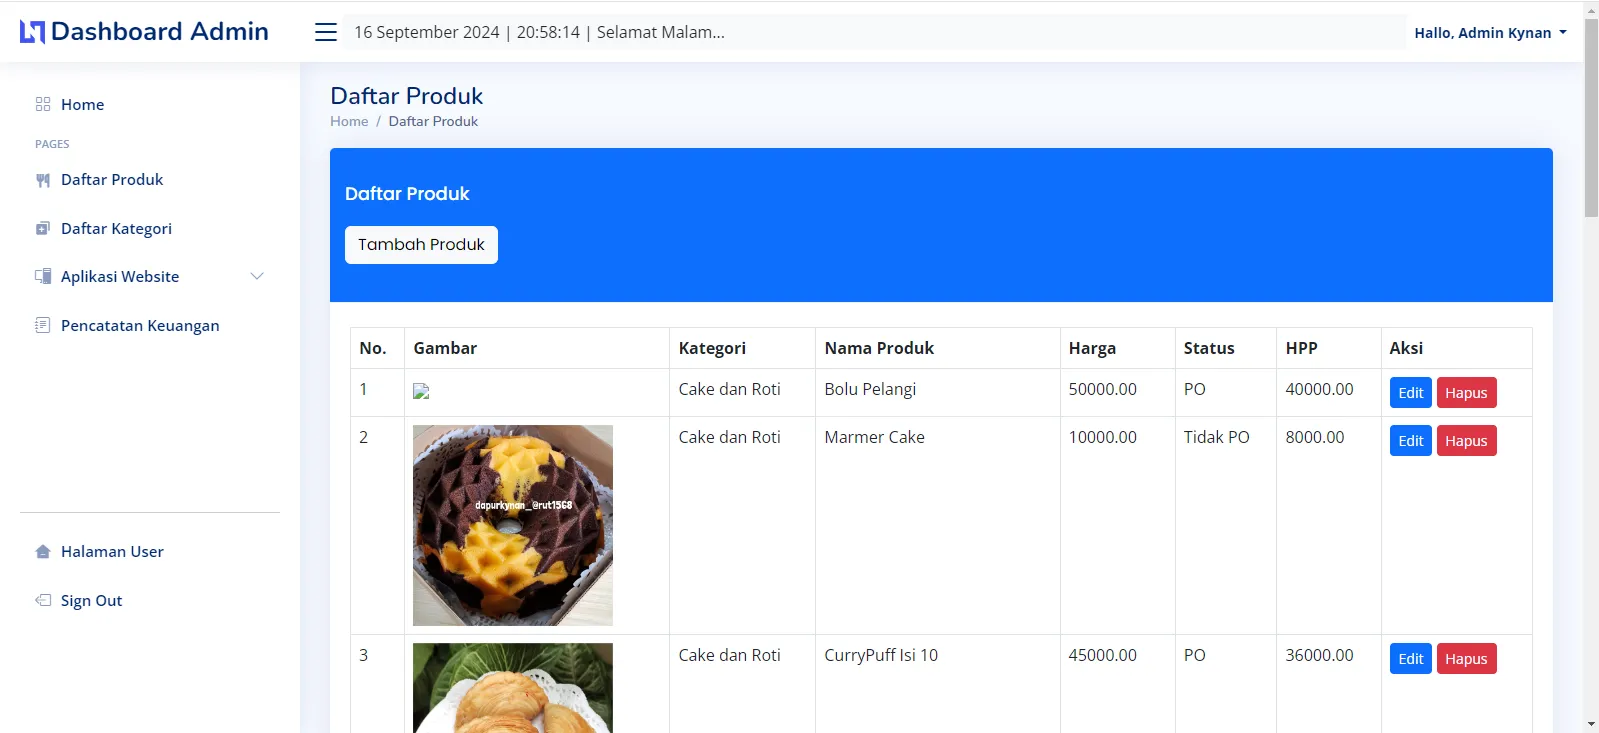Click the 45000.00 price cell
Image resolution: width=1599 pixels, height=733 pixels.
click(1102, 655)
